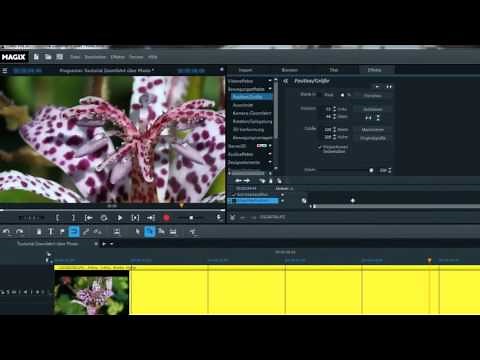Click the open project folder icon
Image resolution: width=480 pixels, height=360 pixels.
point(48,57)
